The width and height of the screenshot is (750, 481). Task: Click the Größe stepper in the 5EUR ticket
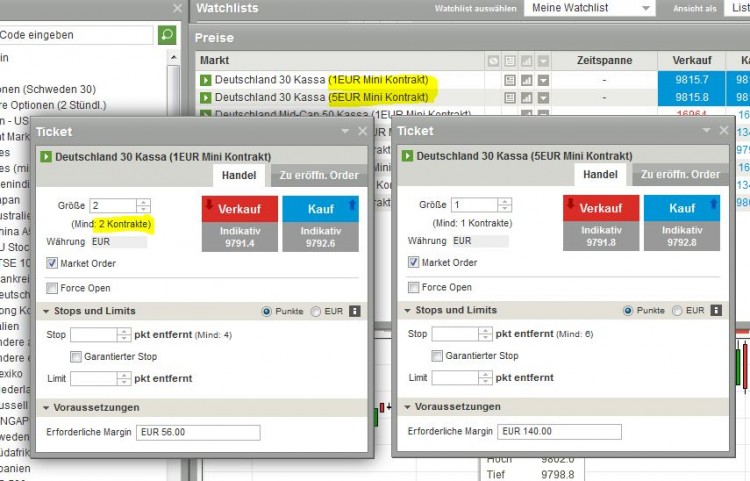pos(505,205)
